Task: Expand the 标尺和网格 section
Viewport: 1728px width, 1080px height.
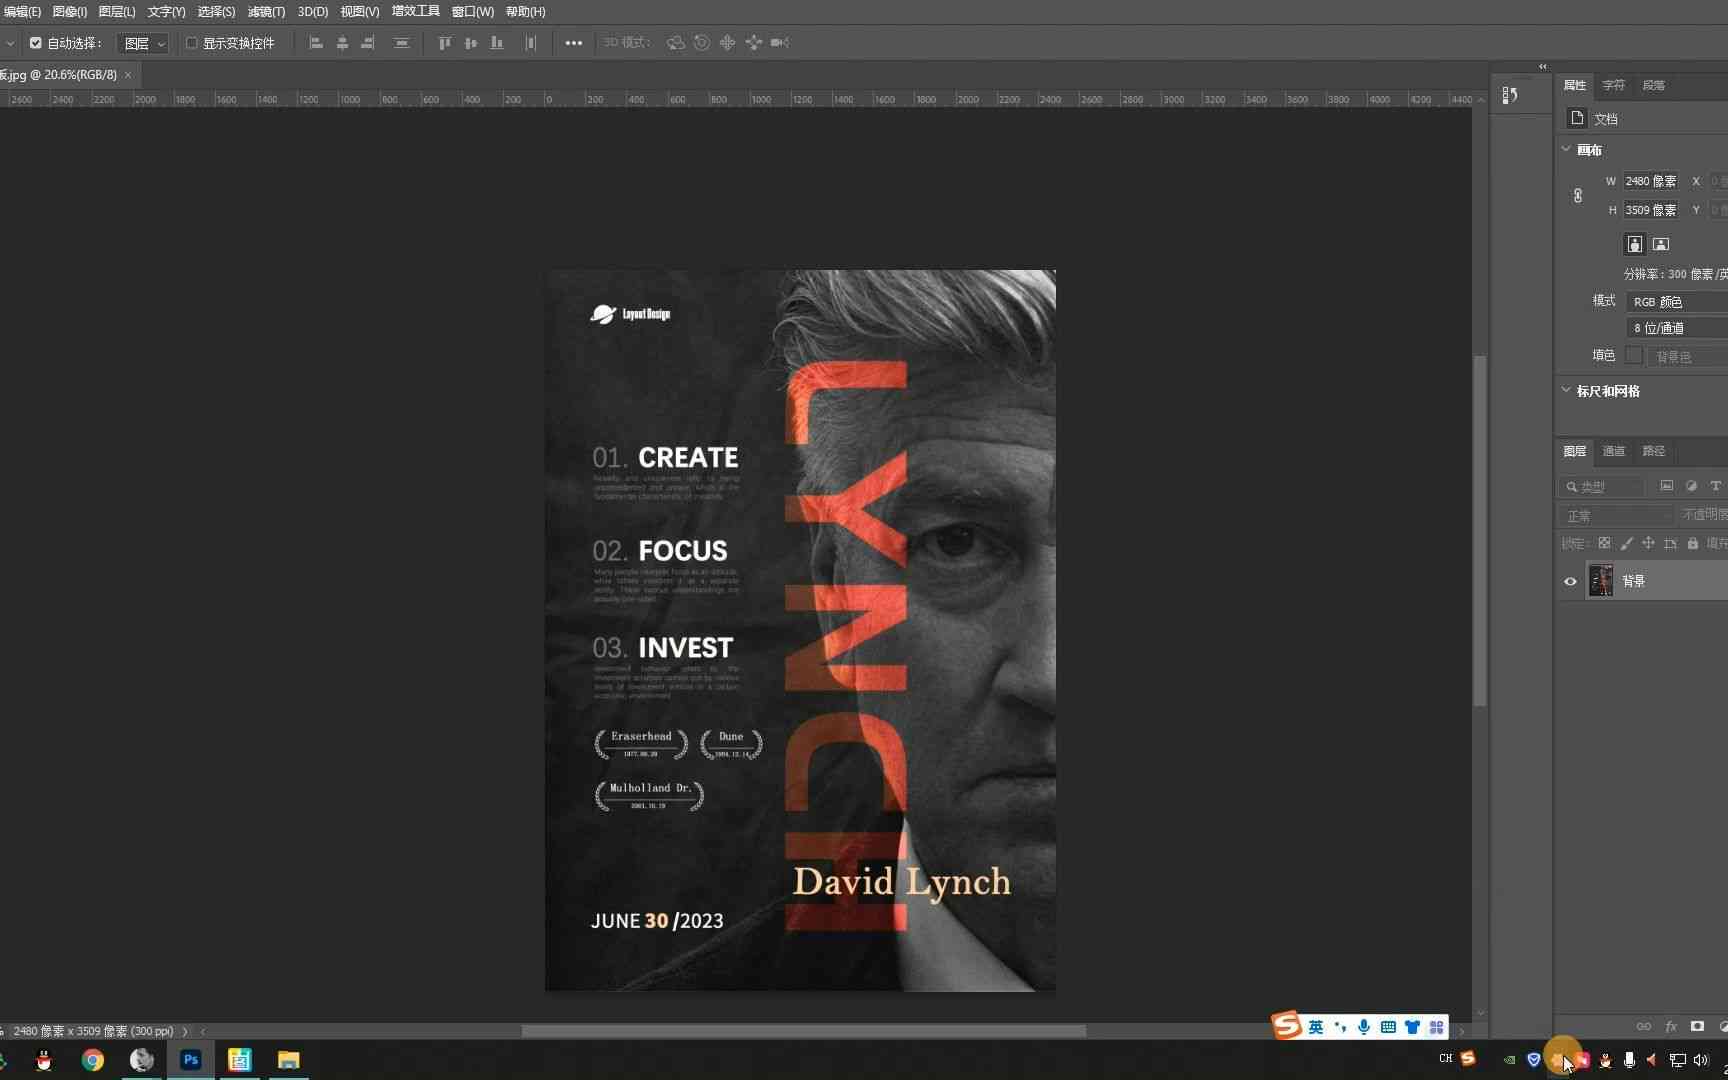Action: coord(1566,390)
